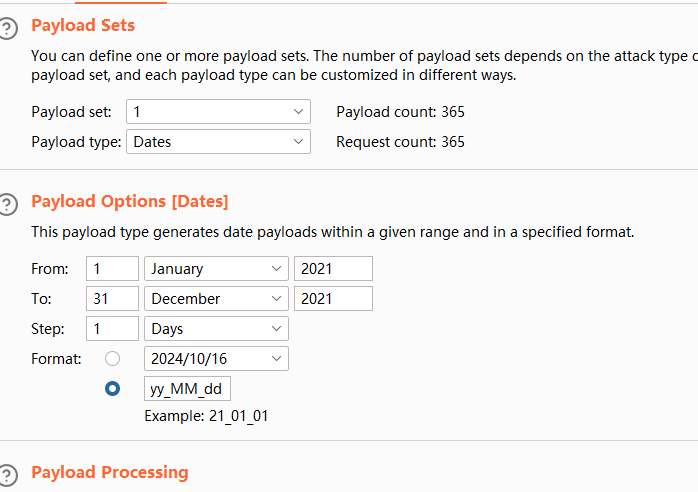Click the To day 31 field
Screen dimensions: 698x492
tap(112, 299)
